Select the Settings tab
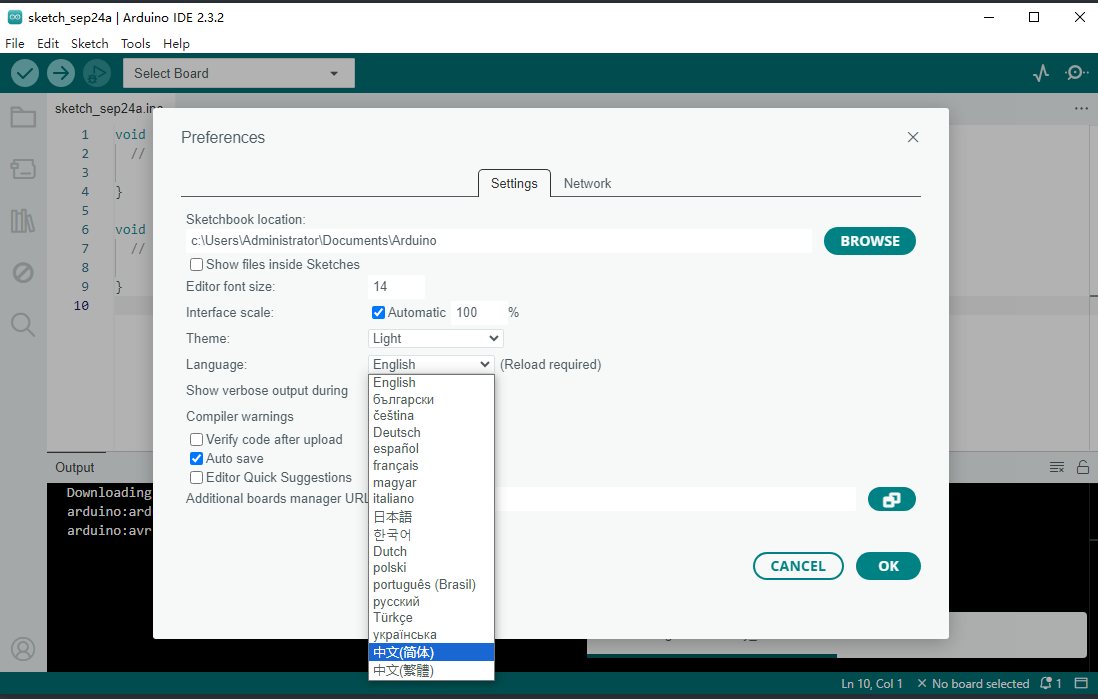Screen dimensions: 1098x699 [x=514, y=184]
